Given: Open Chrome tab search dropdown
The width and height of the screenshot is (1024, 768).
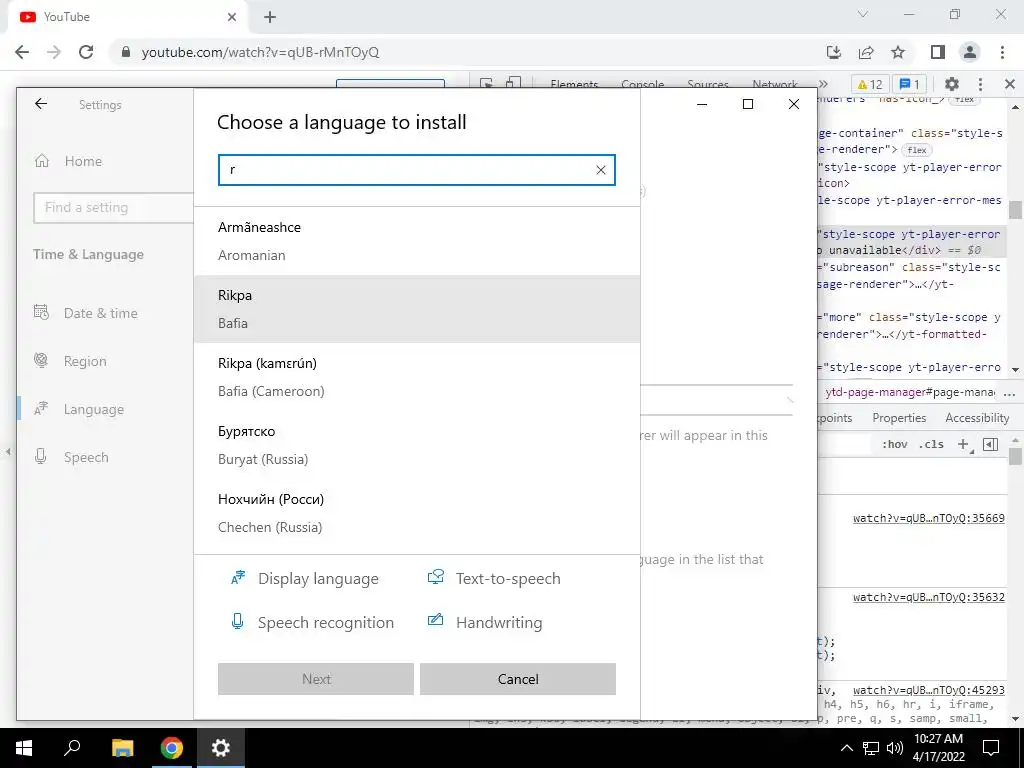Looking at the screenshot, I should click(863, 14).
